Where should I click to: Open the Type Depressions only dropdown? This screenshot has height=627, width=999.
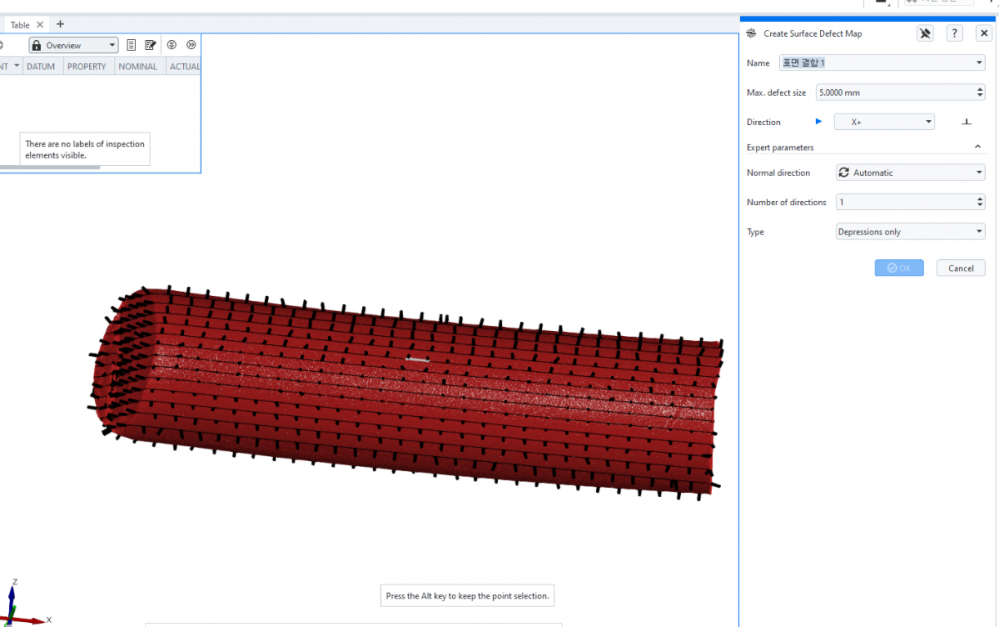point(910,232)
